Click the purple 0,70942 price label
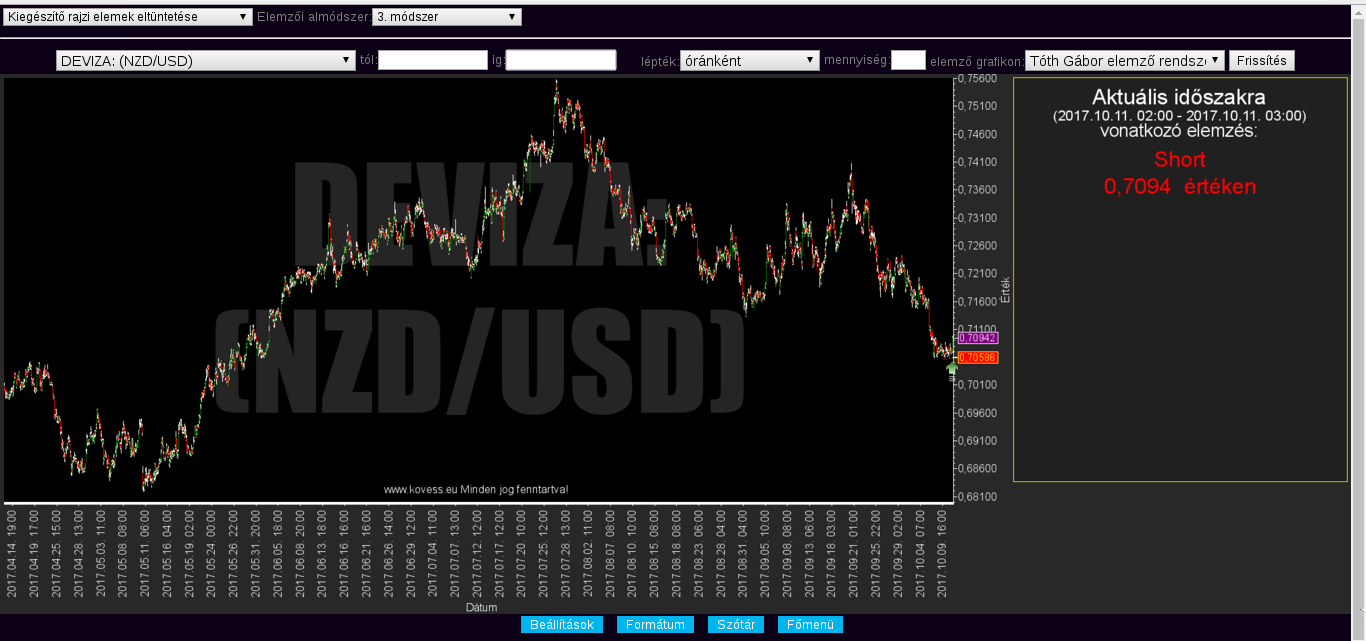The width and height of the screenshot is (1366, 641). (x=977, y=338)
